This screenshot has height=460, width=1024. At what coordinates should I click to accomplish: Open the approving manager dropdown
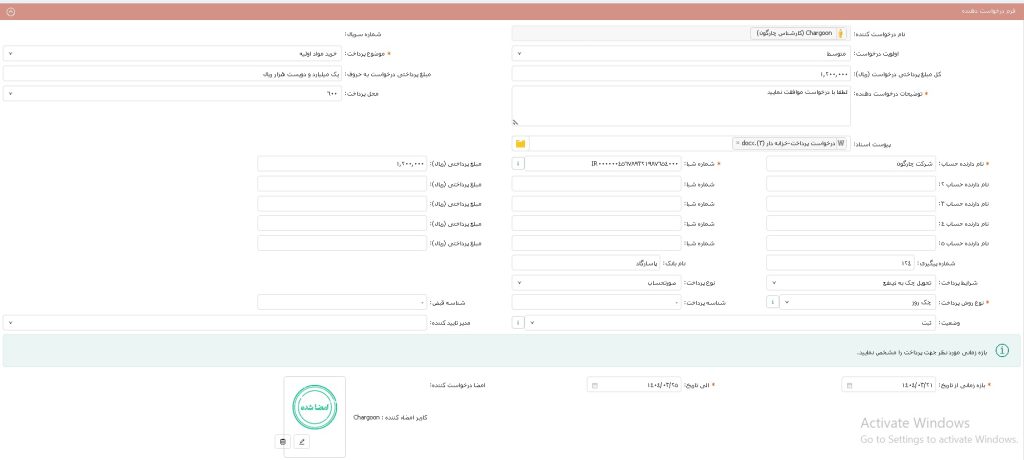215,322
